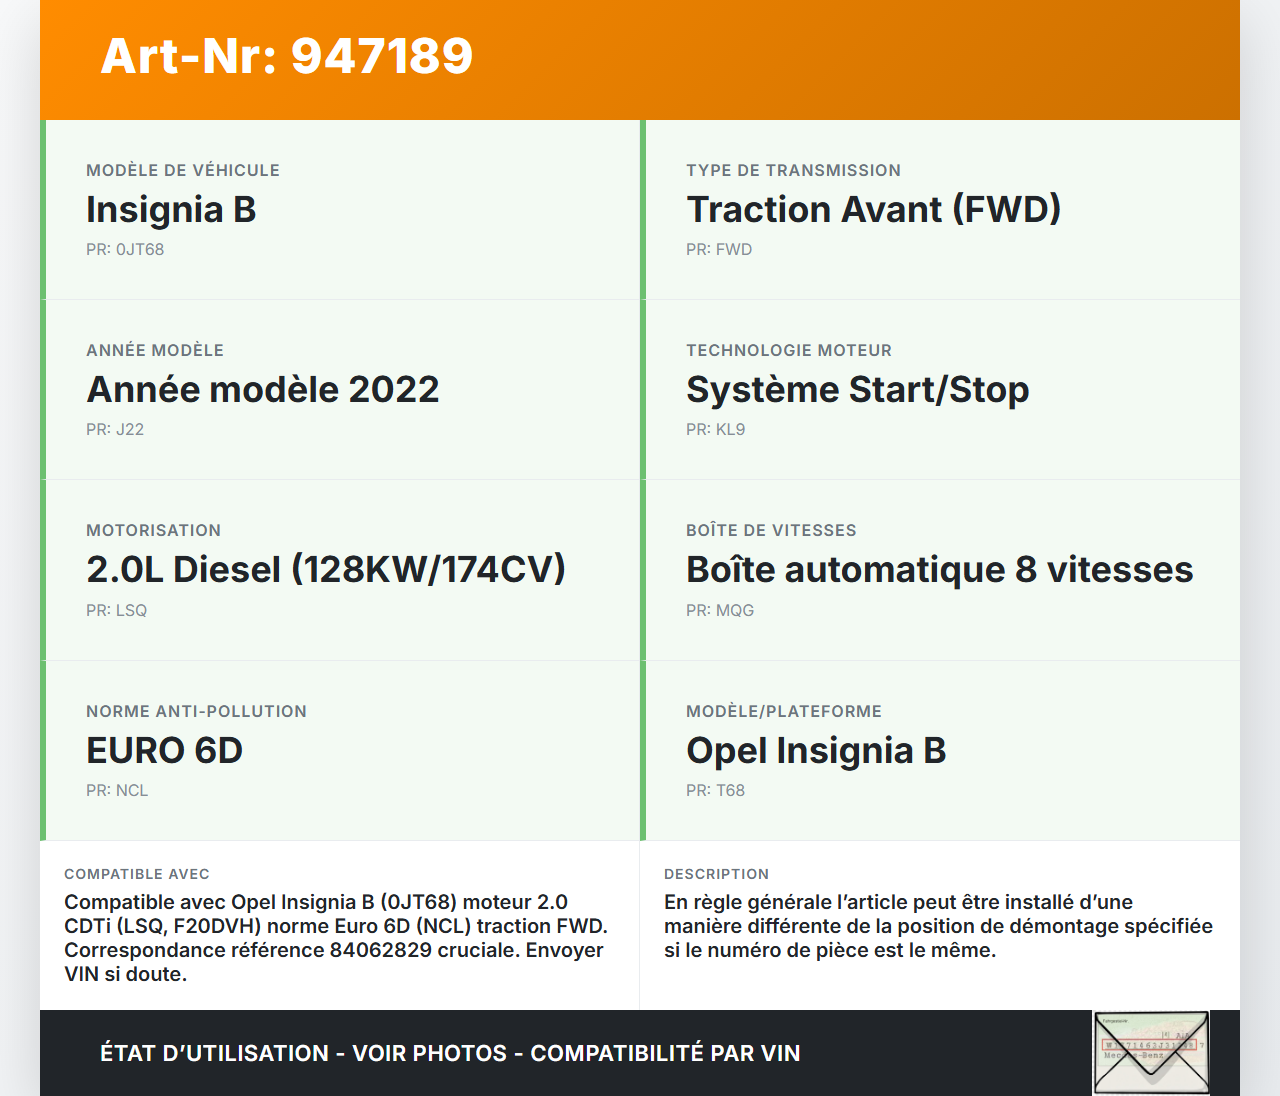1280x1096 pixels.
Task: Select the 'EURO 6D' value
Action: coord(165,751)
